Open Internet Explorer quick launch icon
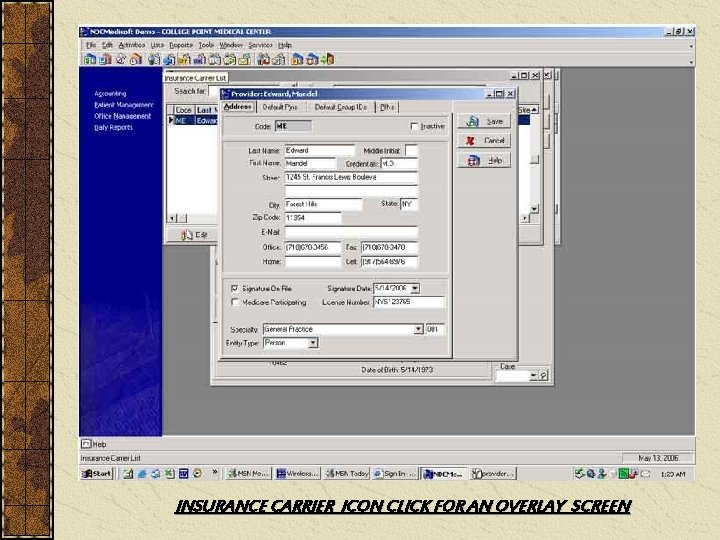Screen dimensions: 720x540 point(142,473)
